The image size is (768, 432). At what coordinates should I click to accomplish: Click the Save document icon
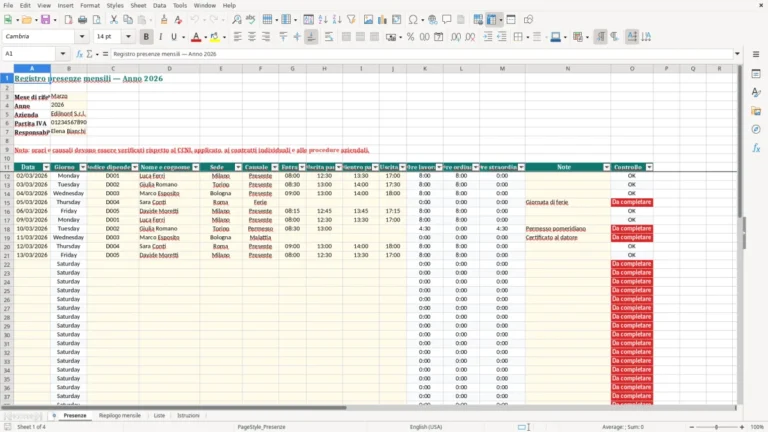(45, 20)
